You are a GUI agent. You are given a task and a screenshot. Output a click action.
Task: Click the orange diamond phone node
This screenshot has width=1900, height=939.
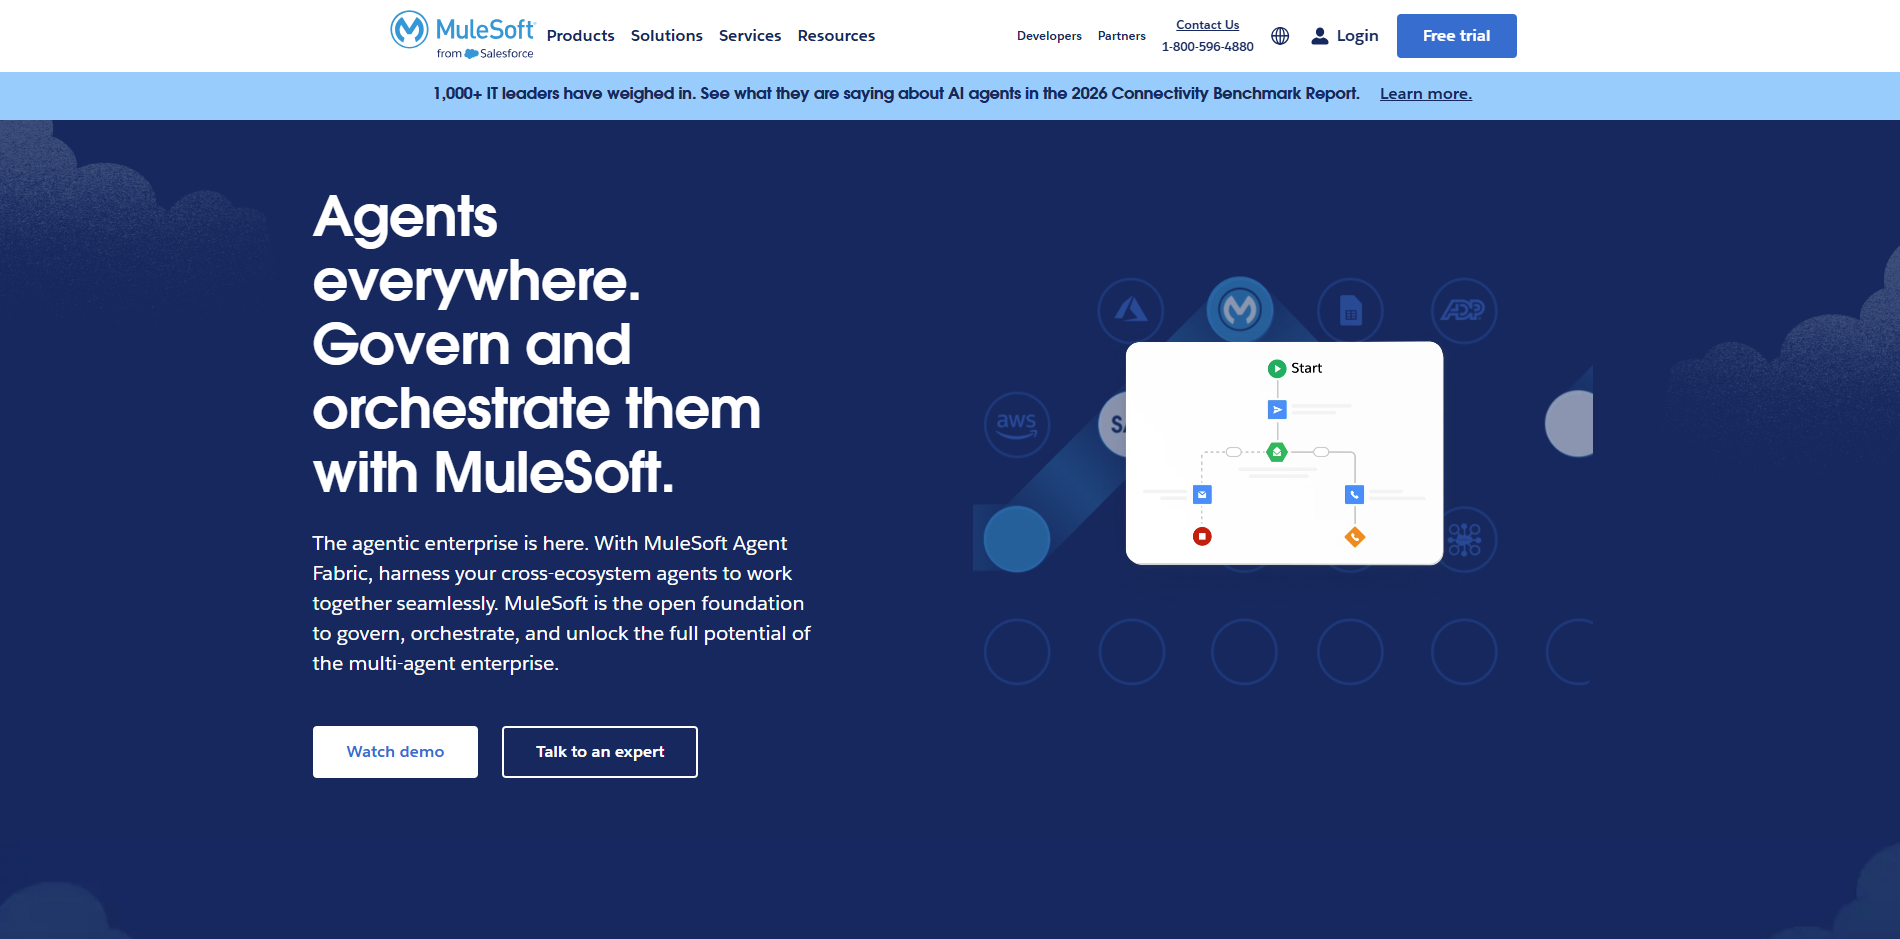click(x=1355, y=537)
